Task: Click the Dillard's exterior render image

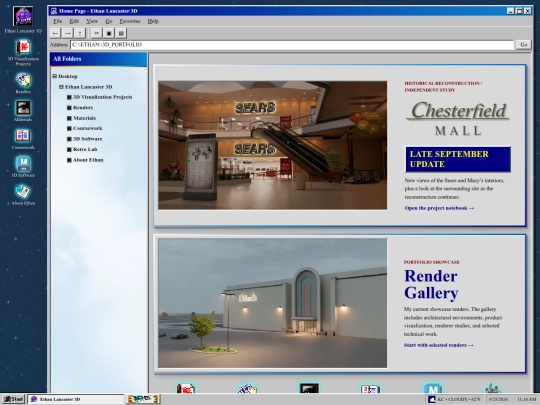Action: coord(272,303)
